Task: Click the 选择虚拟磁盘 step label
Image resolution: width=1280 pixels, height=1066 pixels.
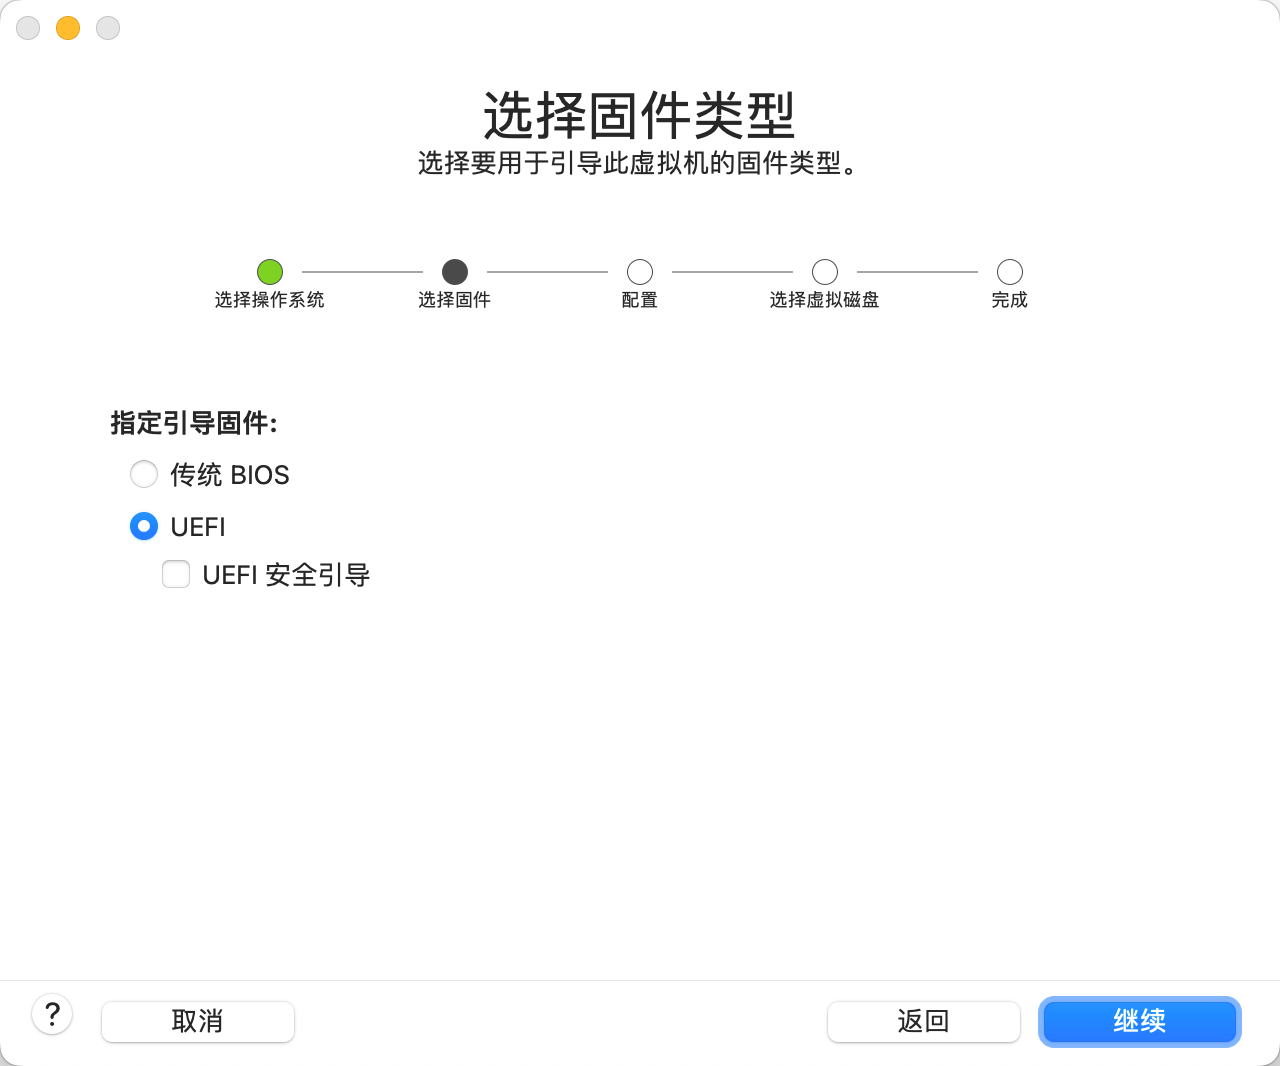Action: (825, 300)
